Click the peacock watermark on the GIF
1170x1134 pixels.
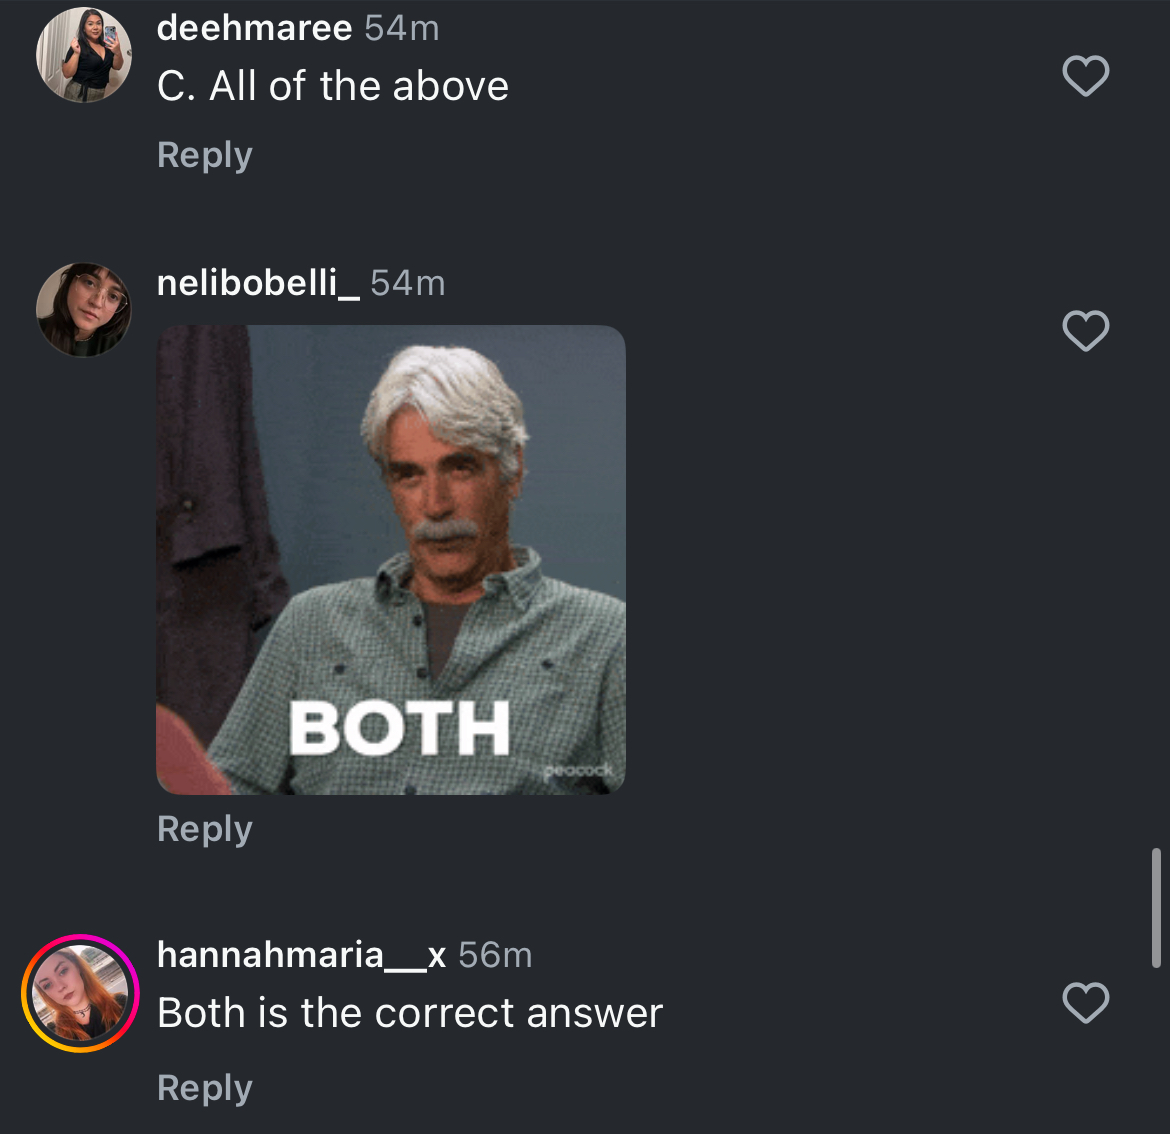pos(579,770)
